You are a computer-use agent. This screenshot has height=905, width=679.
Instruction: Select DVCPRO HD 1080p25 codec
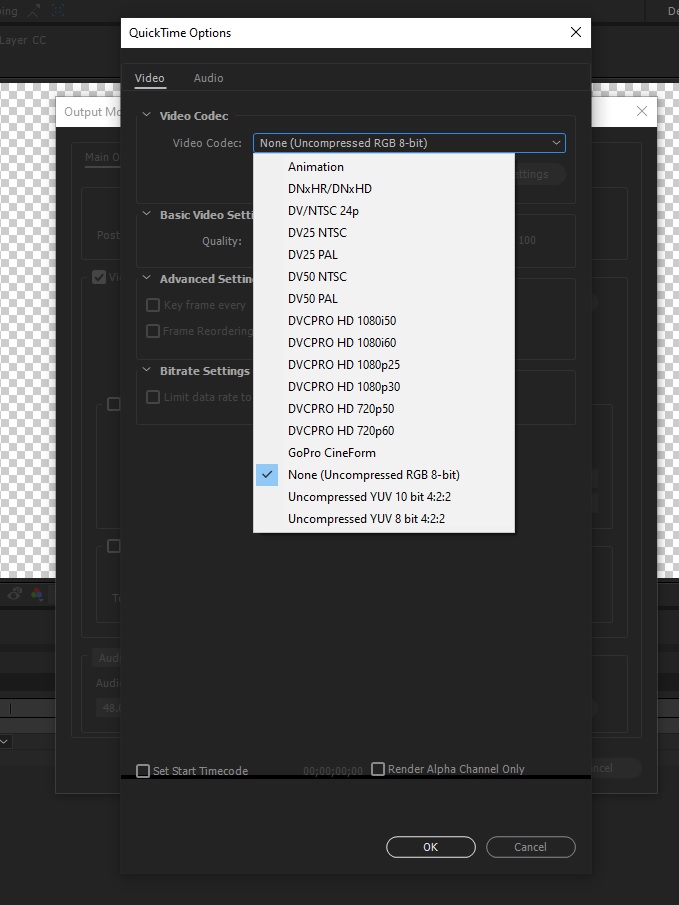tap(384, 365)
